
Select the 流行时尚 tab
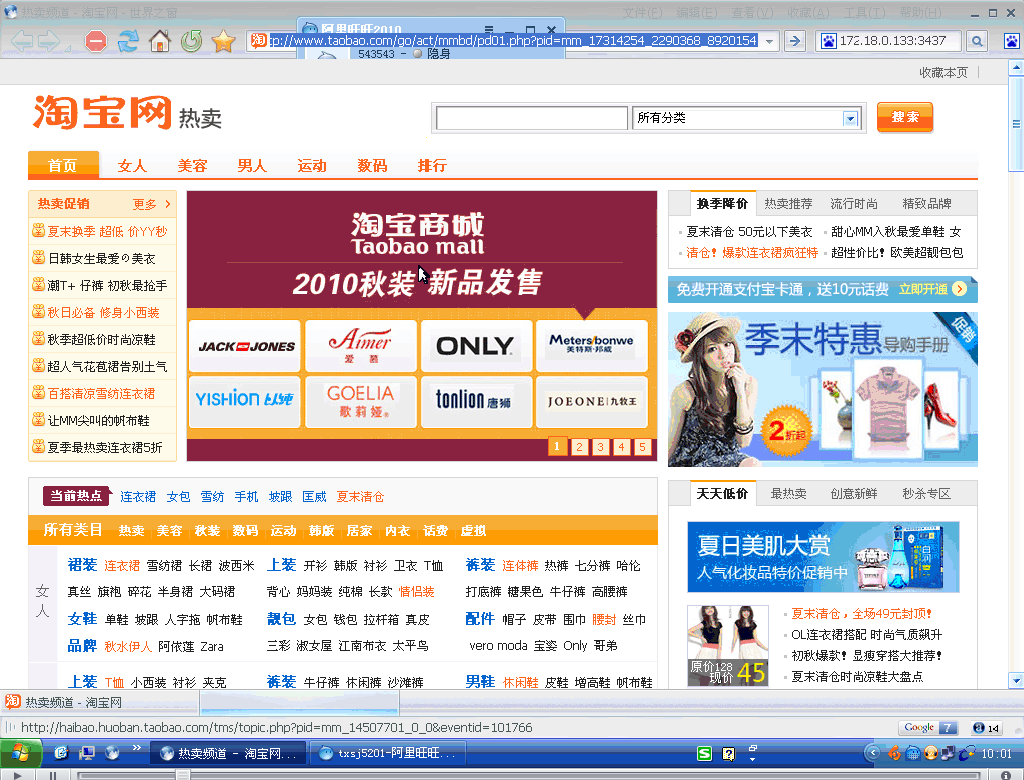click(854, 204)
